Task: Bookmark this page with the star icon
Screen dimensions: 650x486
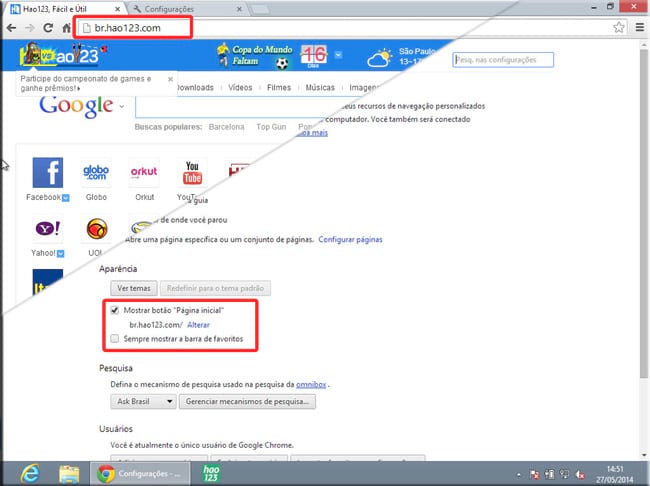Action: pos(618,27)
